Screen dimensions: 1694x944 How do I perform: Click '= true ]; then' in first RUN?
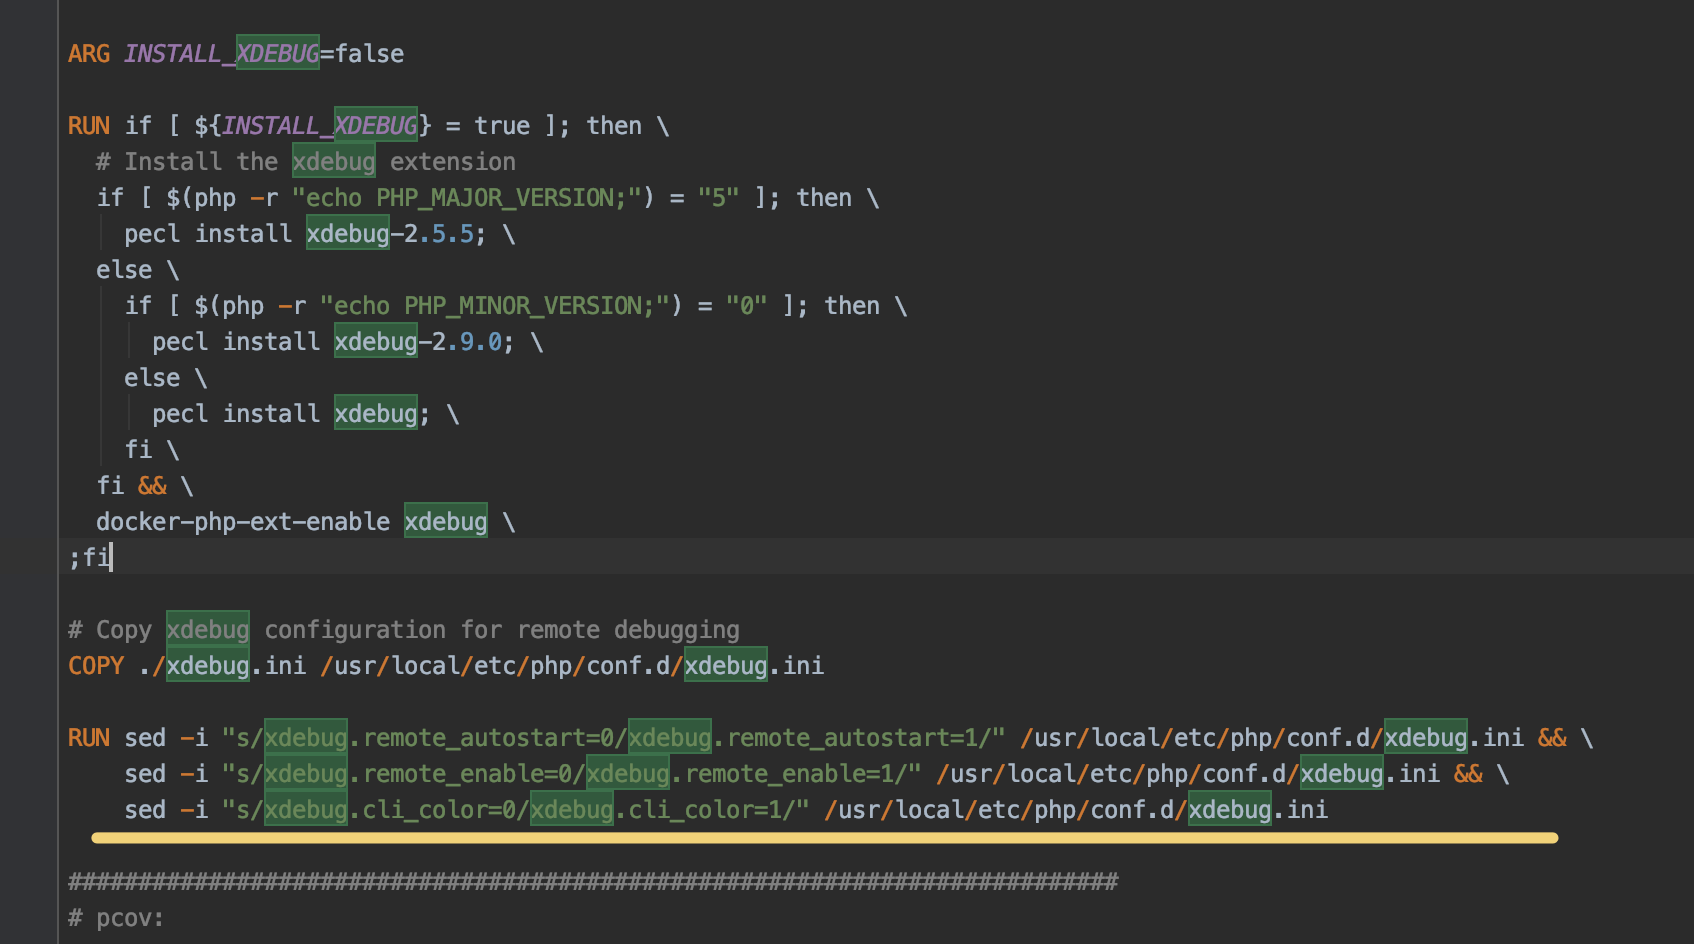(x=544, y=126)
